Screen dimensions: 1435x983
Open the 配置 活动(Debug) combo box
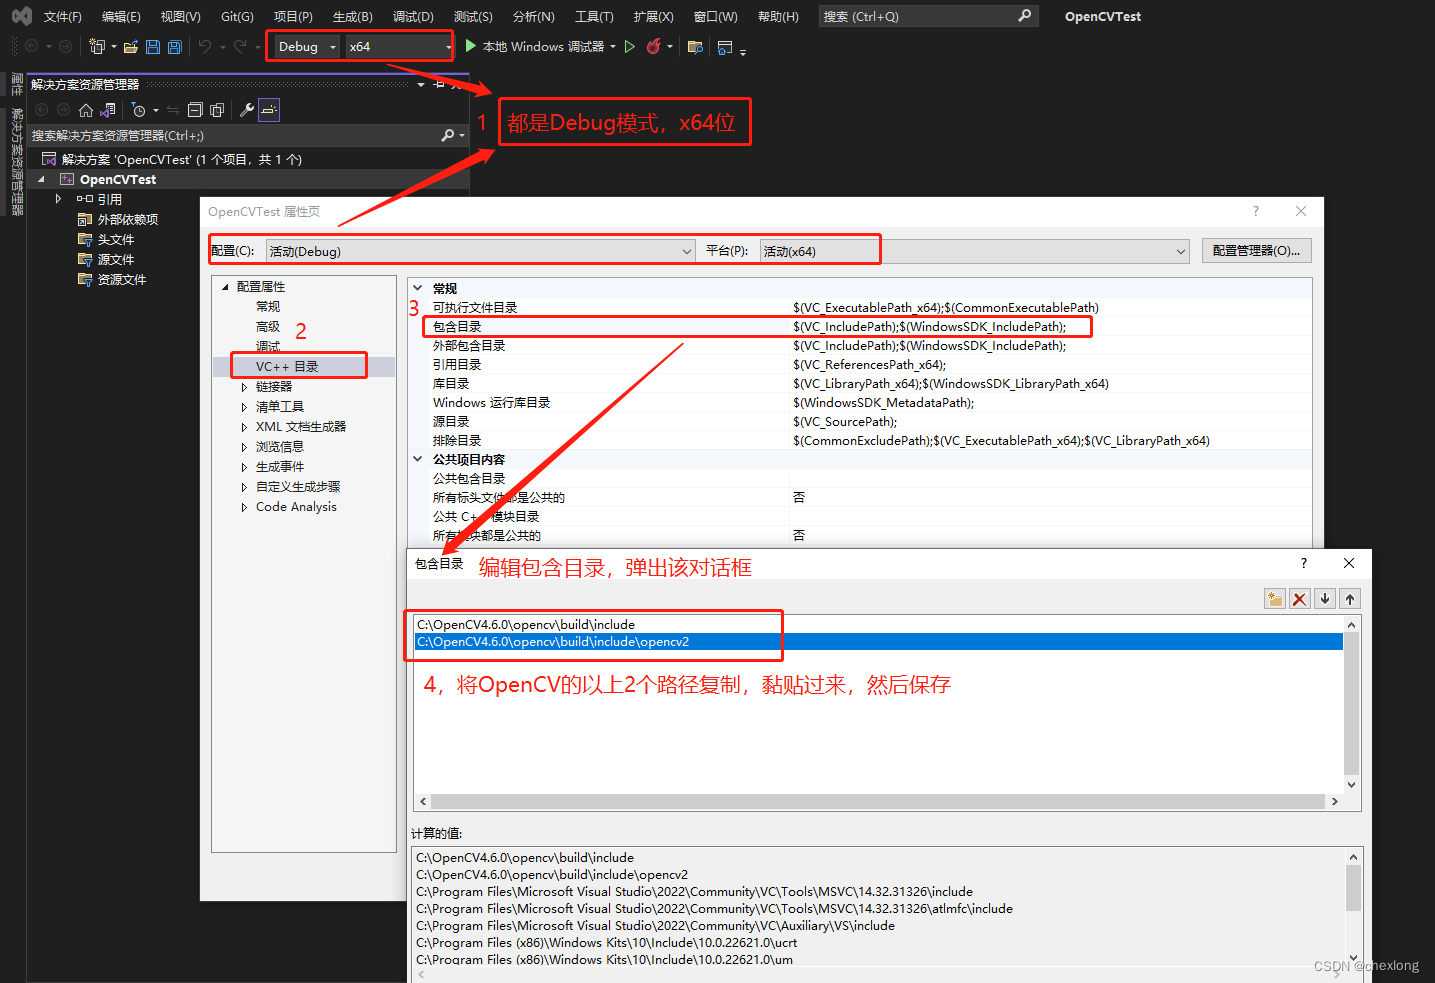tap(480, 251)
